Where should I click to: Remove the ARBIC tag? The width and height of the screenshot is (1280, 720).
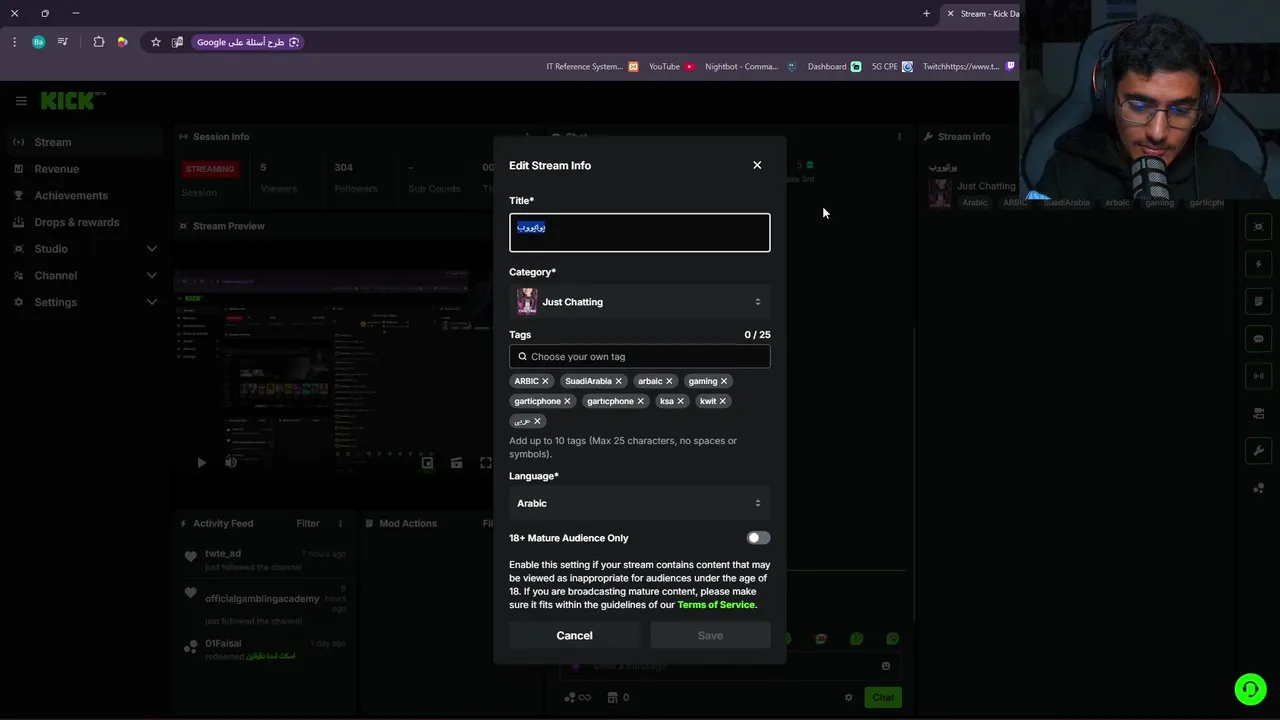coord(545,381)
